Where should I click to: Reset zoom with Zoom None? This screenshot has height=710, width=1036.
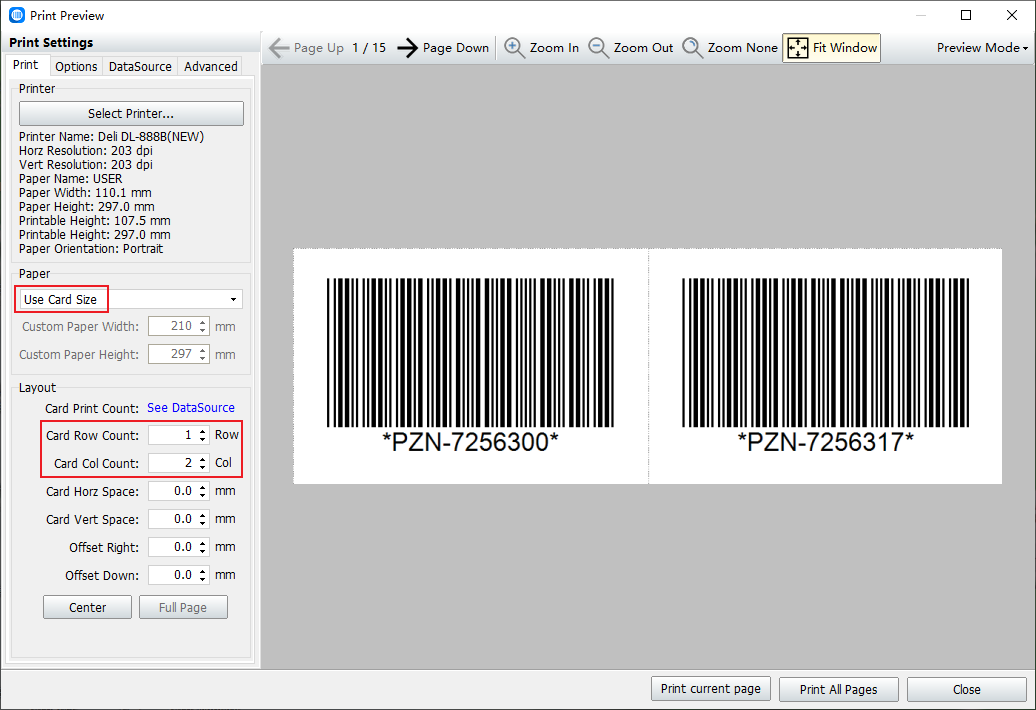click(729, 48)
